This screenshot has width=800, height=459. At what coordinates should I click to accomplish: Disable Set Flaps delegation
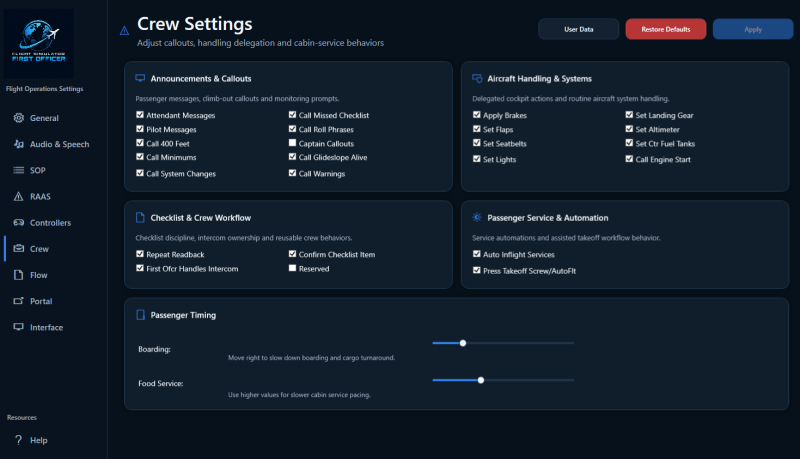pos(477,129)
